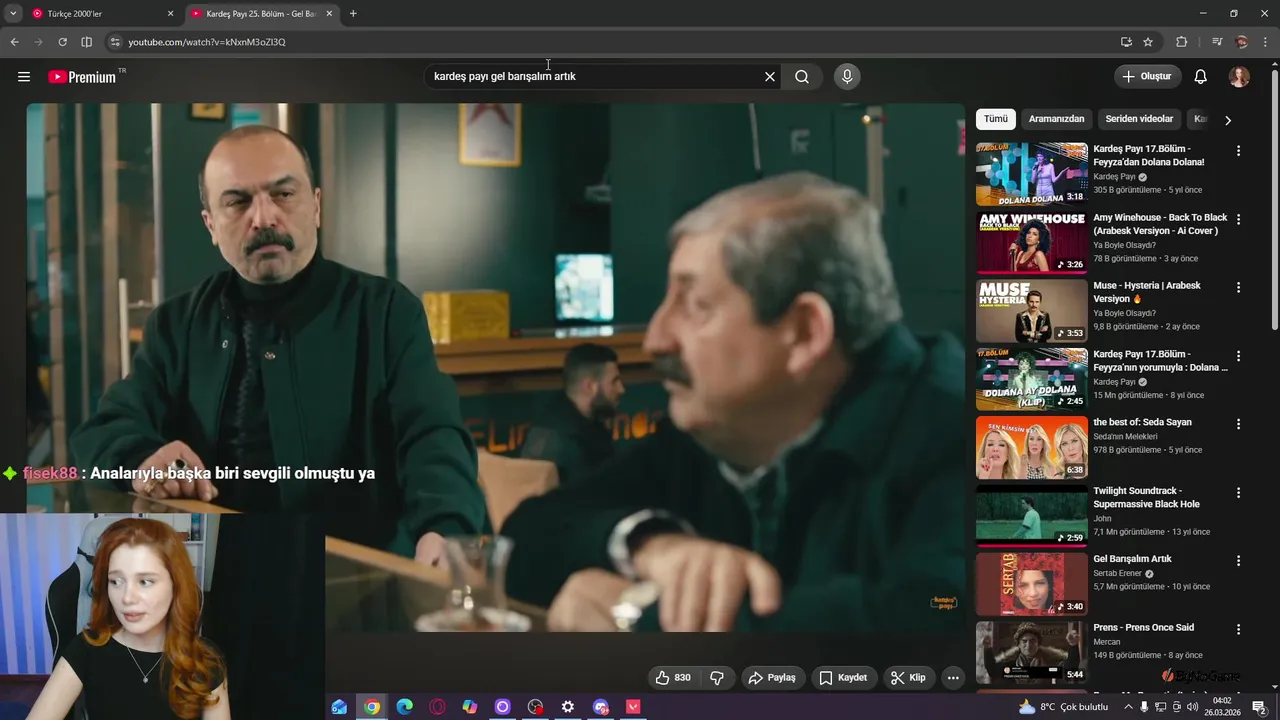Screen dimensions: 1280x720
Task: Open options for Twilight Soundtrack video
Action: coord(1238,493)
